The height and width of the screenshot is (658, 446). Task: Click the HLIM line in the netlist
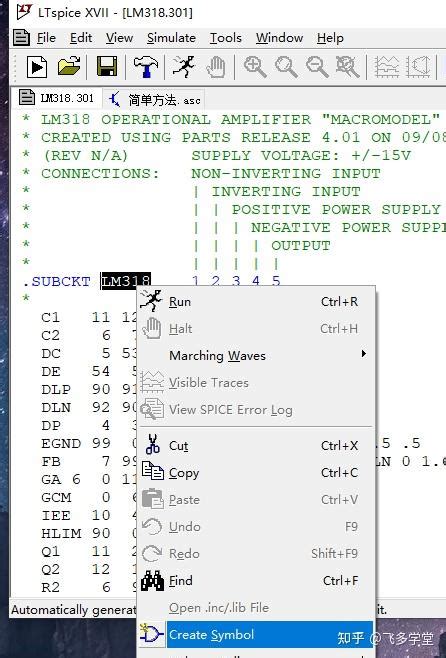point(89,533)
